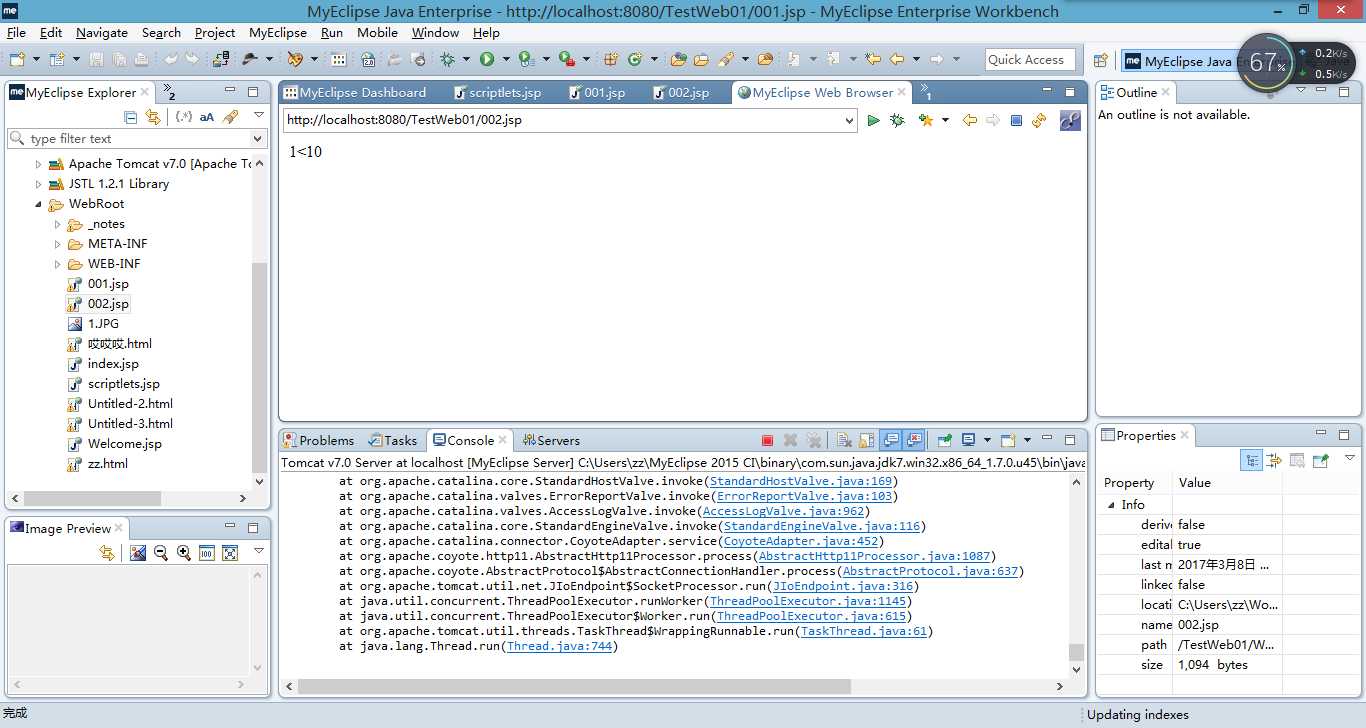Click Open Perspective icon near Quick Access
The height and width of the screenshot is (728, 1366).
1101,60
